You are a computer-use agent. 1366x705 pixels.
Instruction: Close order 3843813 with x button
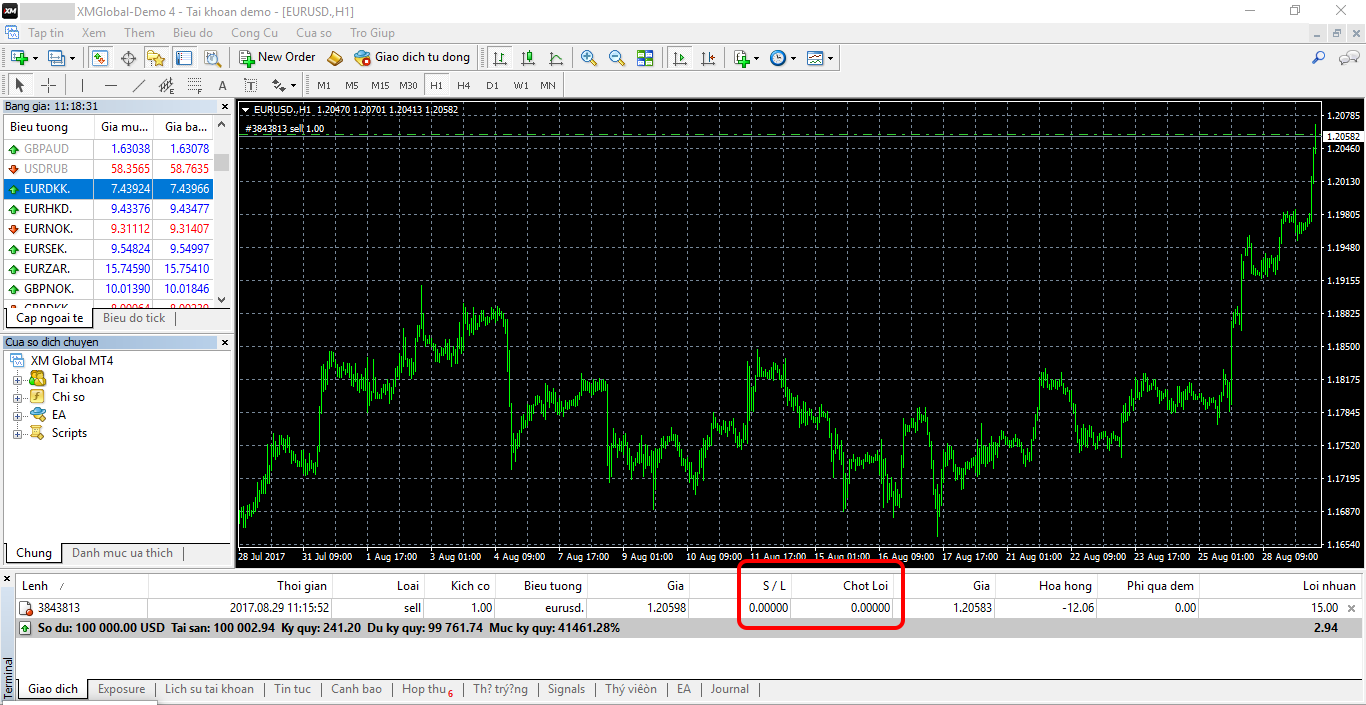click(1352, 608)
